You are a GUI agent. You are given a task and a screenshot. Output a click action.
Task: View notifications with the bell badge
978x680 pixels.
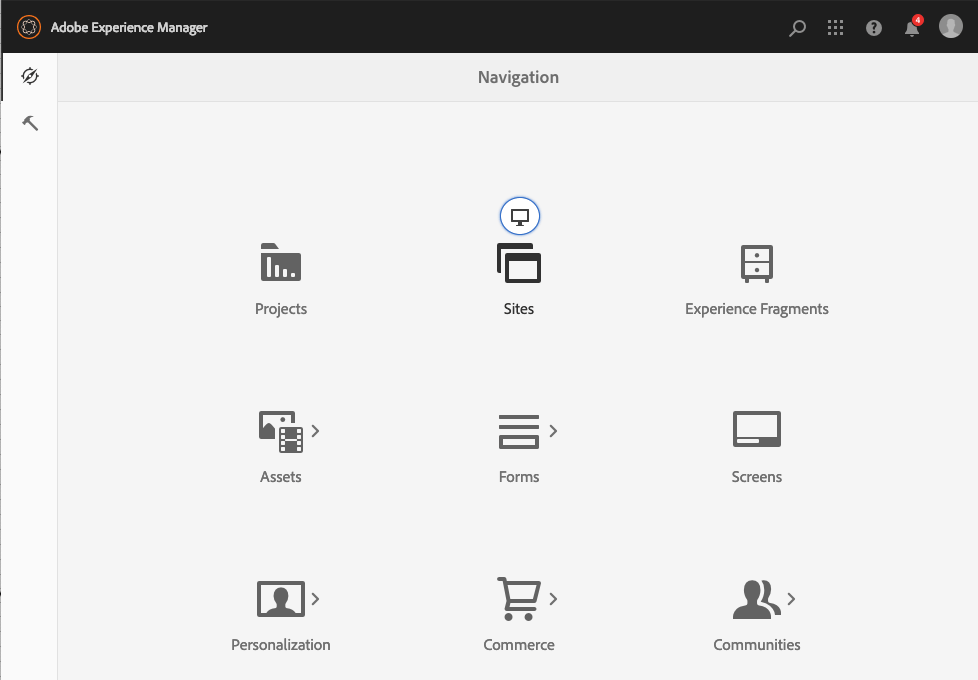click(x=912, y=27)
